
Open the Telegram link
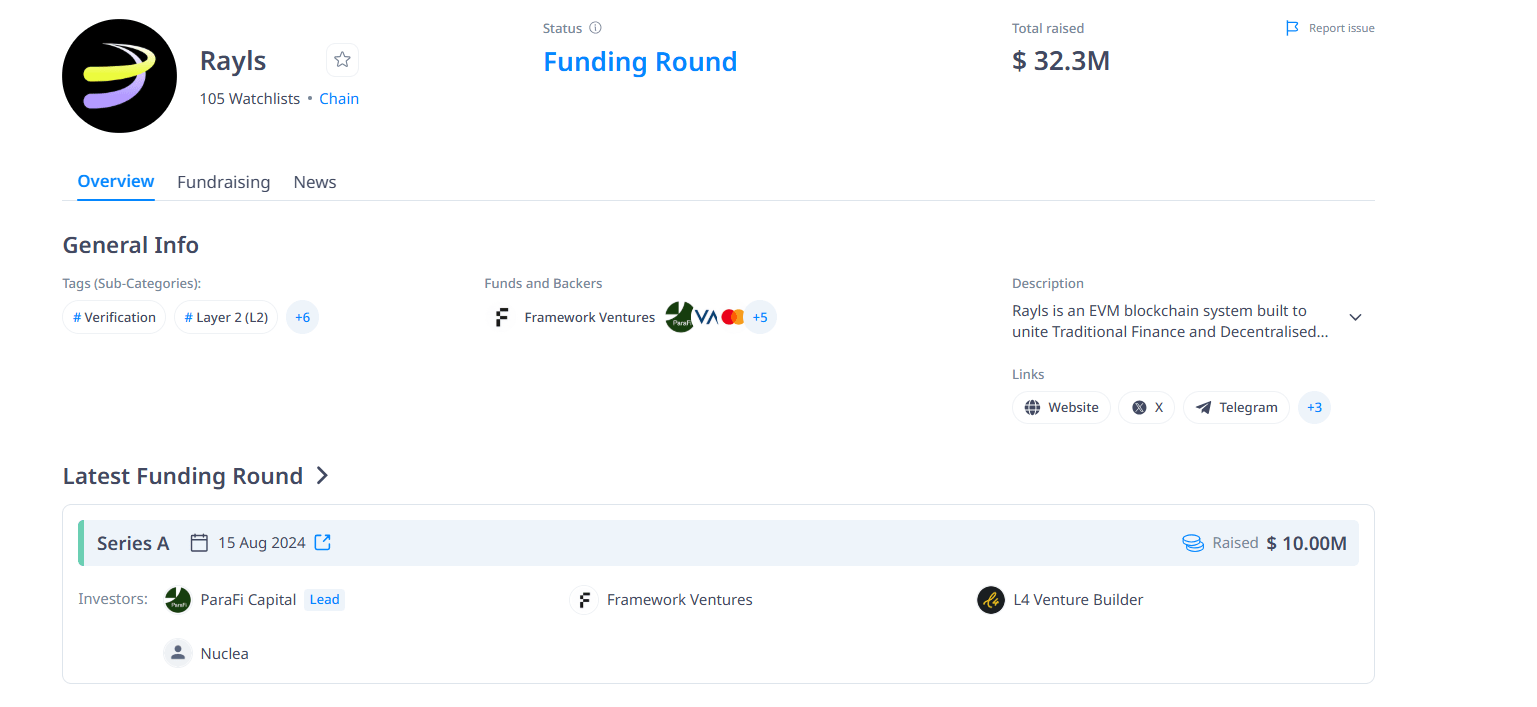pyautogui.click(x=1236, y=407)
